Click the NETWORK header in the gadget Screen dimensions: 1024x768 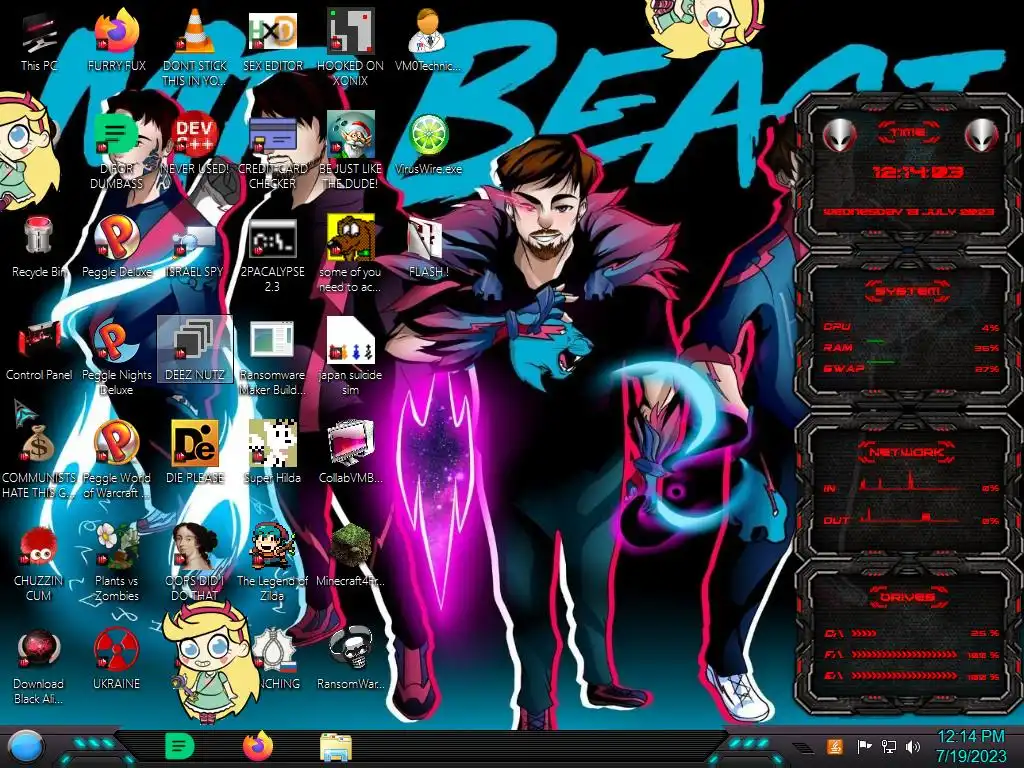906,451
